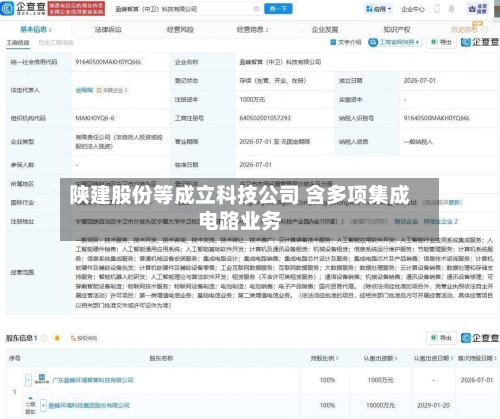
Task: Select the 工商信息 sub-tab
Action: 18,43
